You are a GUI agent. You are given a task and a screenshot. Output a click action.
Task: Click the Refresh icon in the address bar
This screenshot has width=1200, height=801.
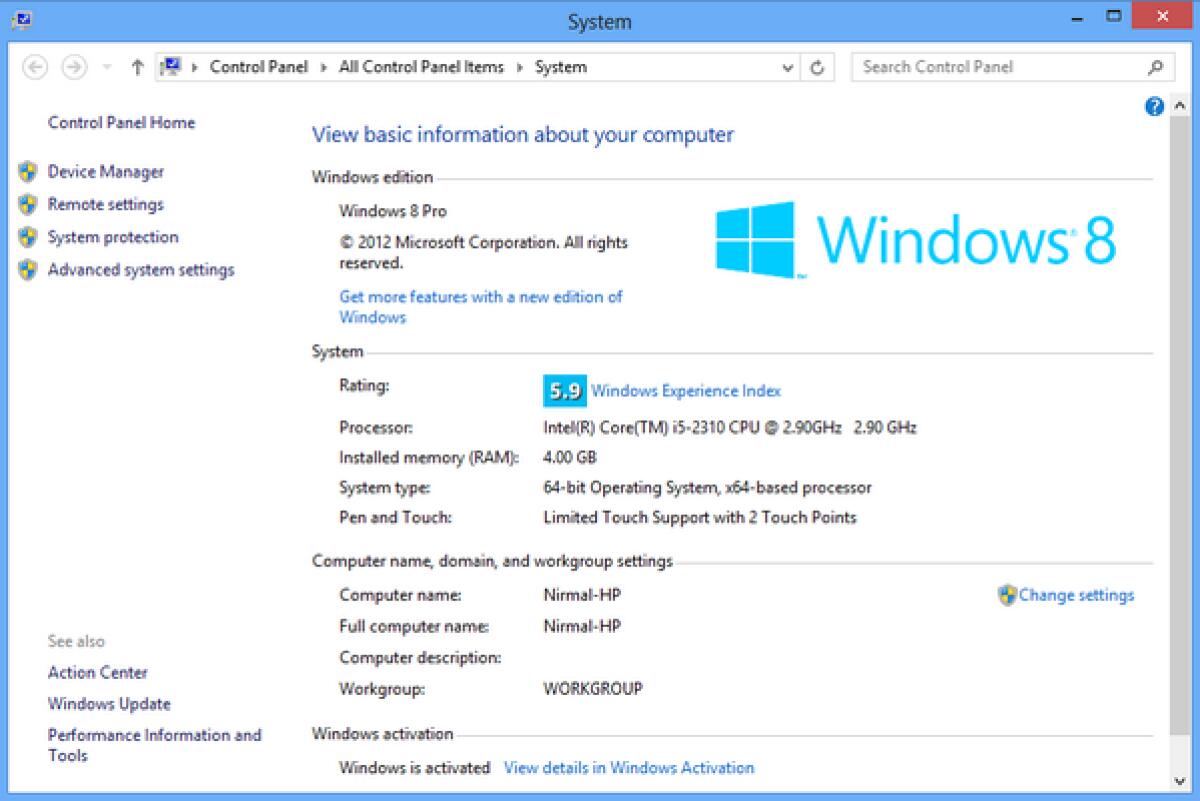(817, 67)
